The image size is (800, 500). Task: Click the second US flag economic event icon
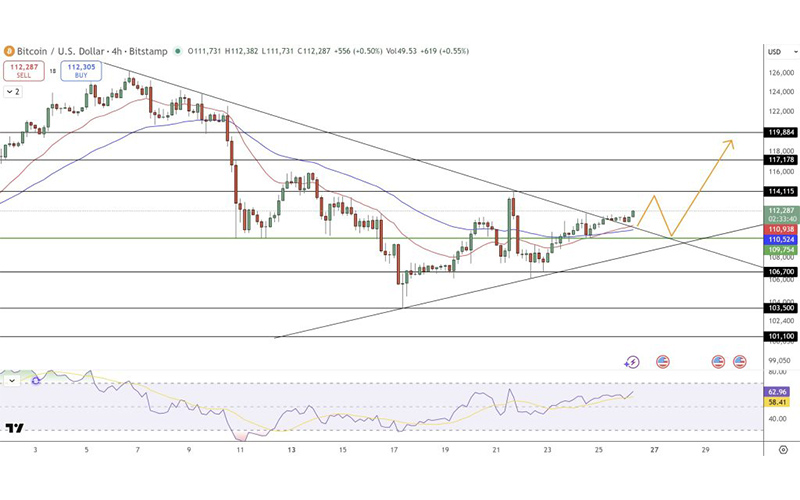718,361
